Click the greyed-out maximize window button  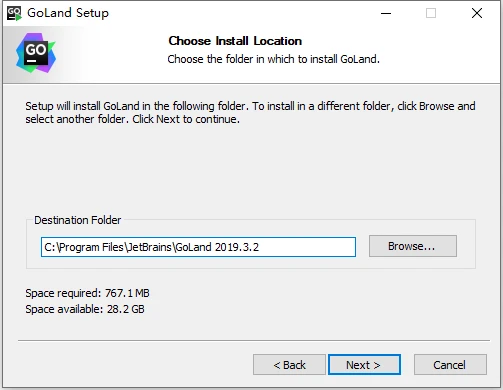[431, 13]
